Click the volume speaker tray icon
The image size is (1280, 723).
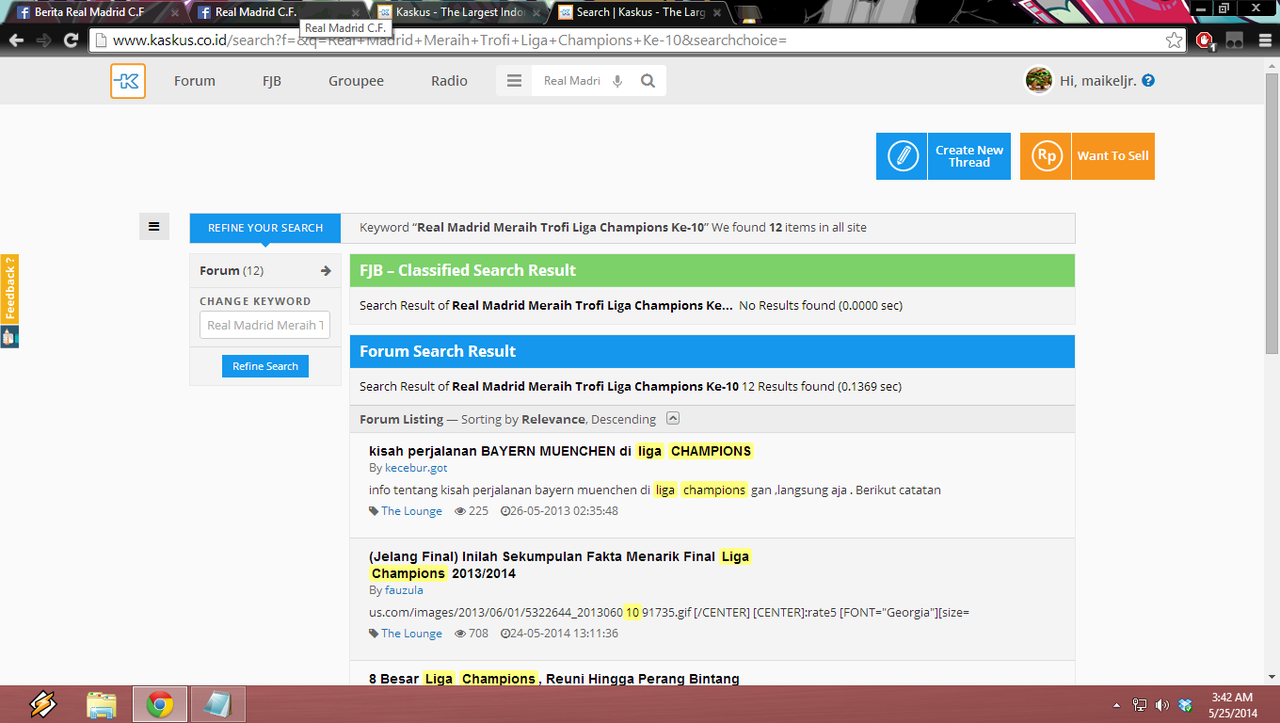tap(1162, 705)
